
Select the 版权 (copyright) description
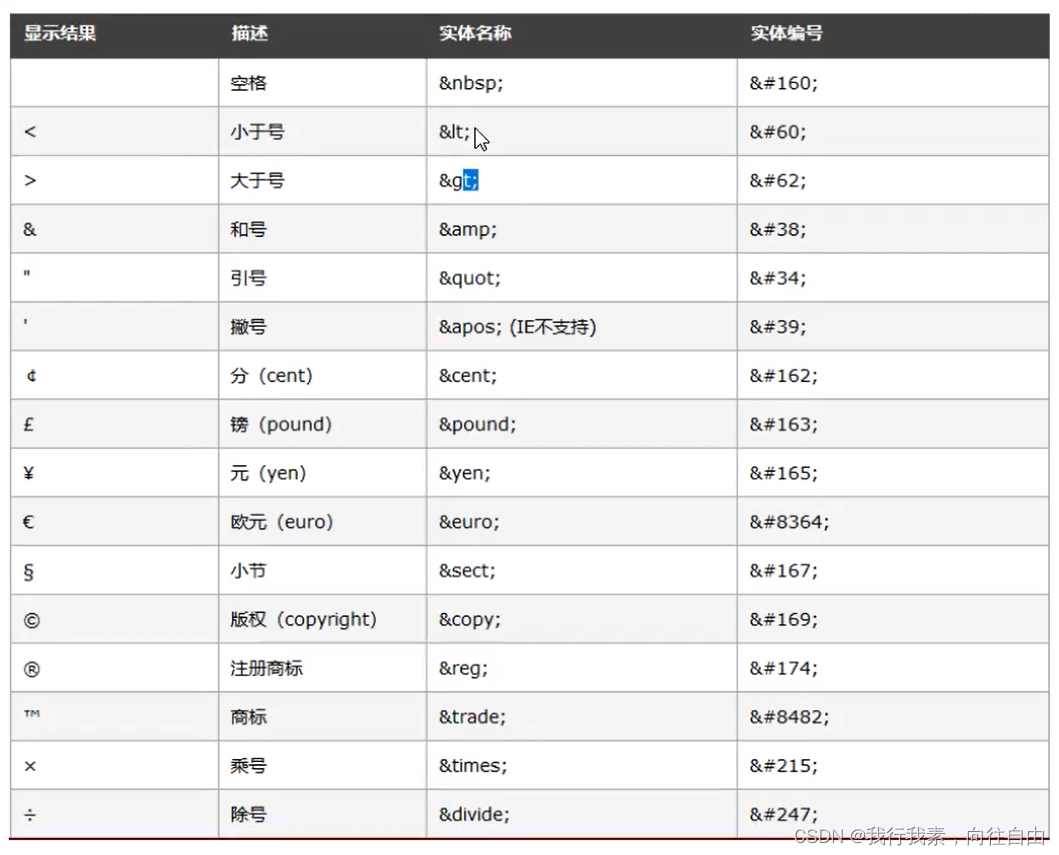click(x=303, y=619)
